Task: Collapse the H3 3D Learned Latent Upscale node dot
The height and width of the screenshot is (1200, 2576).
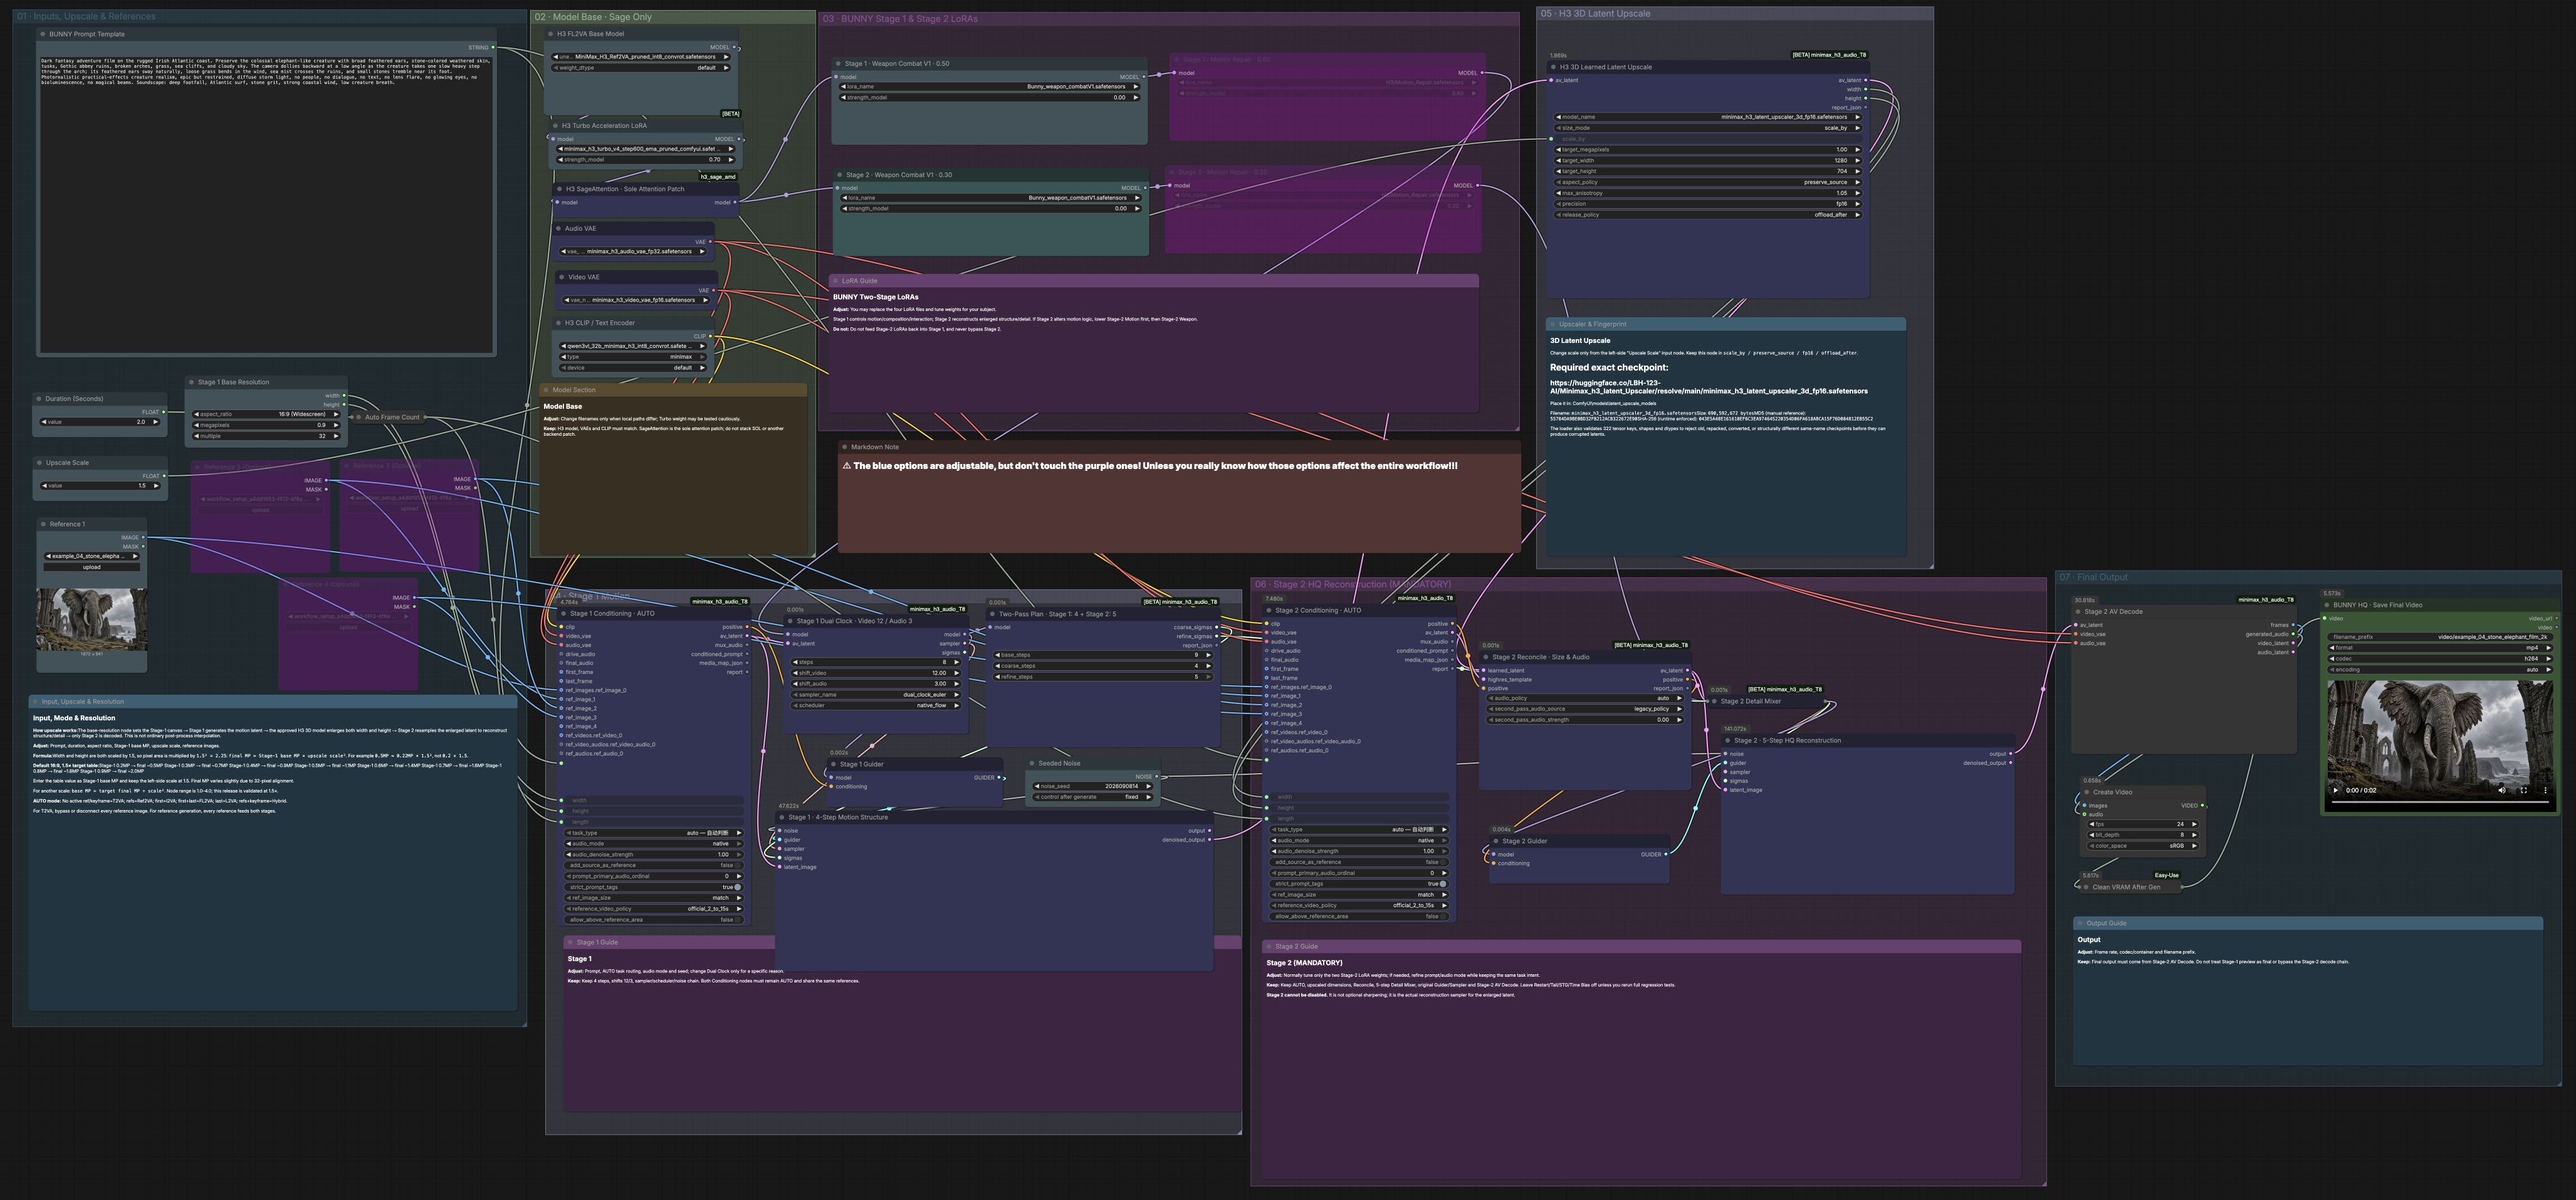Action: click(x=1553, y=67)
